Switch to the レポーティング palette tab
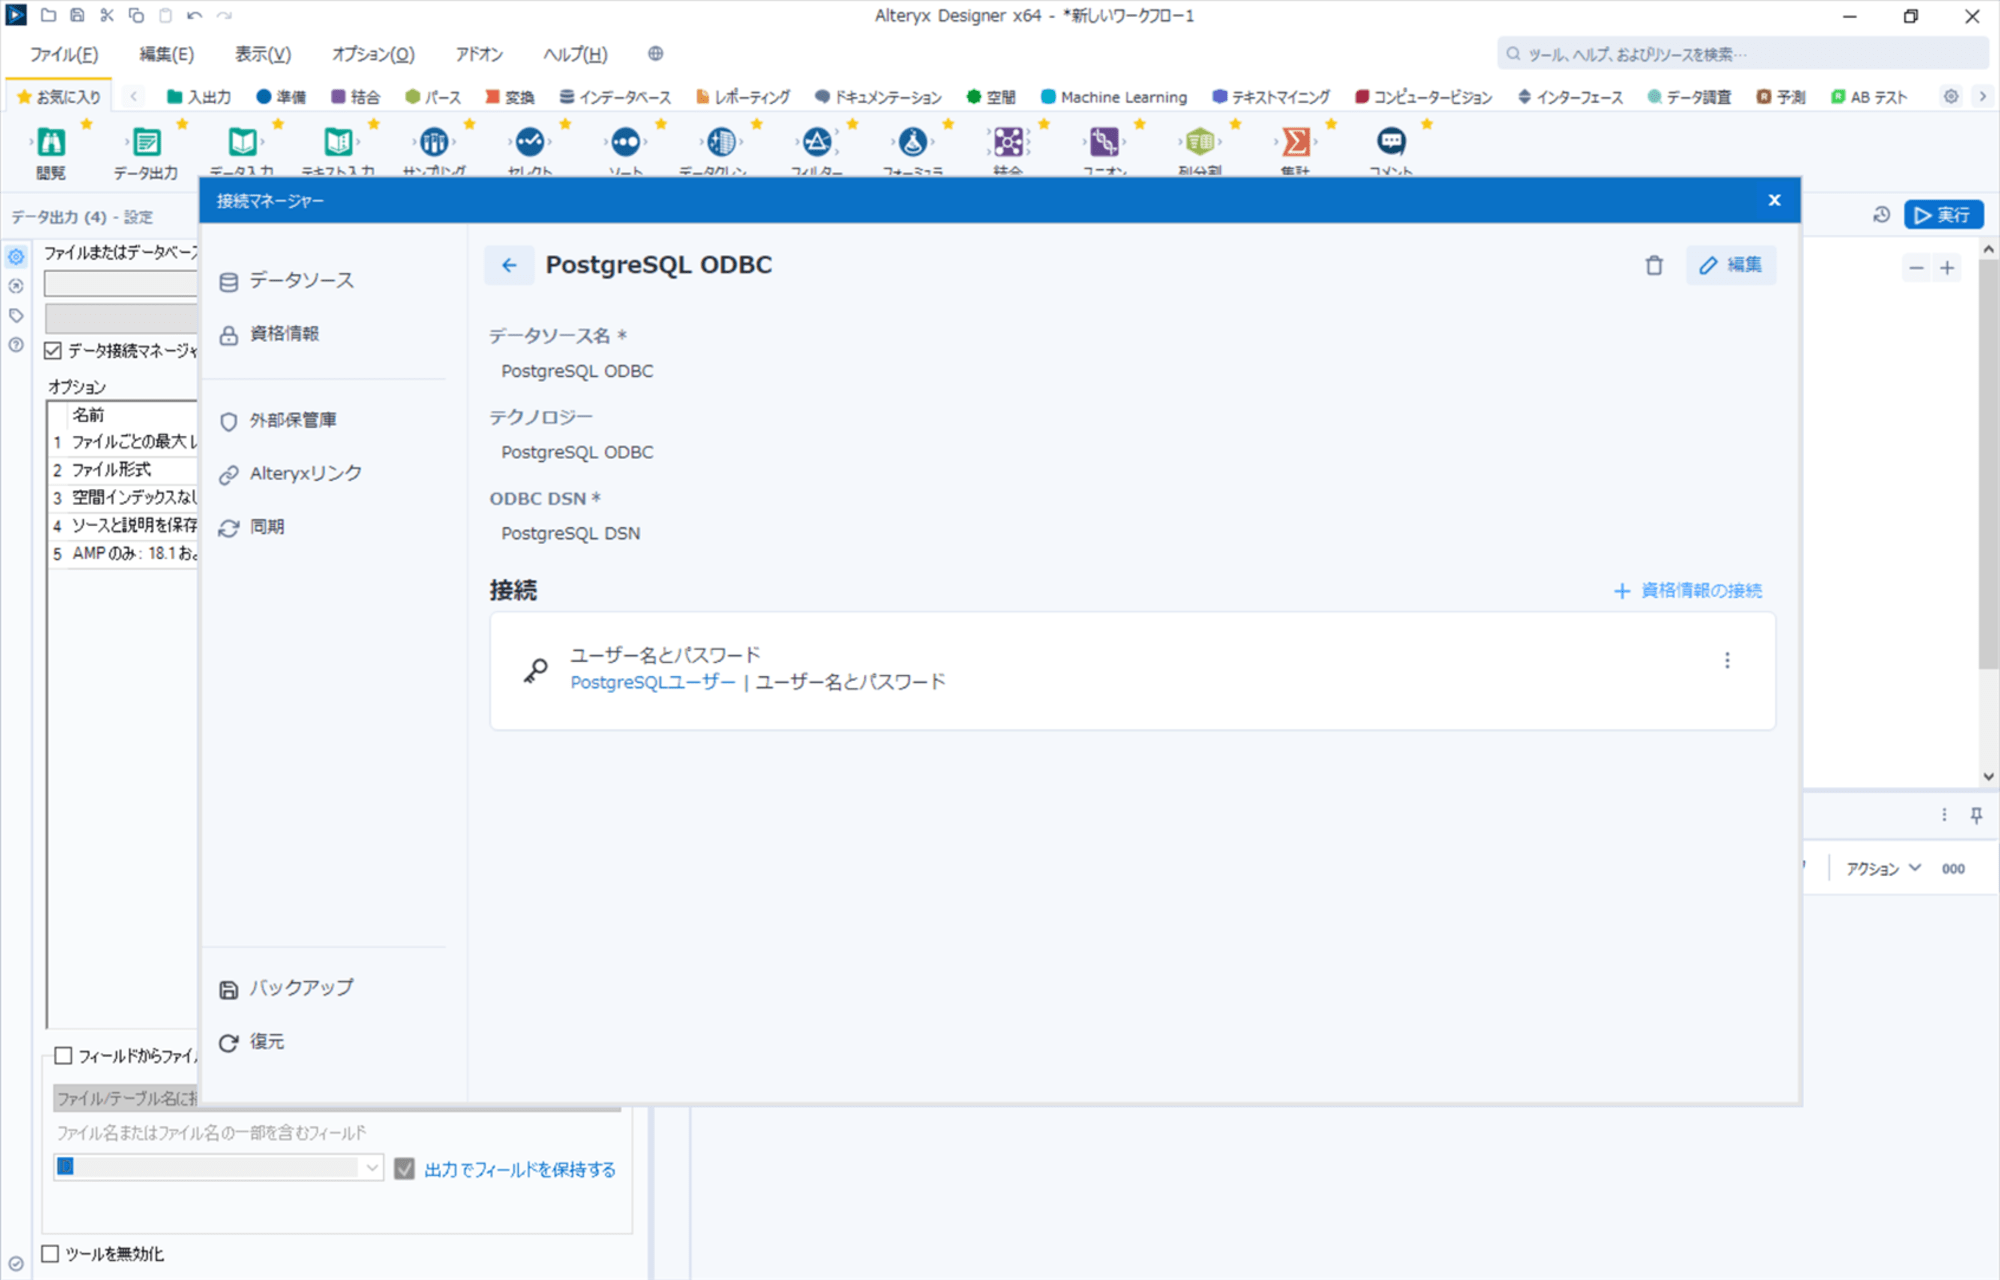Viewport: 2000px width, 1280px height. (x=743, y=97)
